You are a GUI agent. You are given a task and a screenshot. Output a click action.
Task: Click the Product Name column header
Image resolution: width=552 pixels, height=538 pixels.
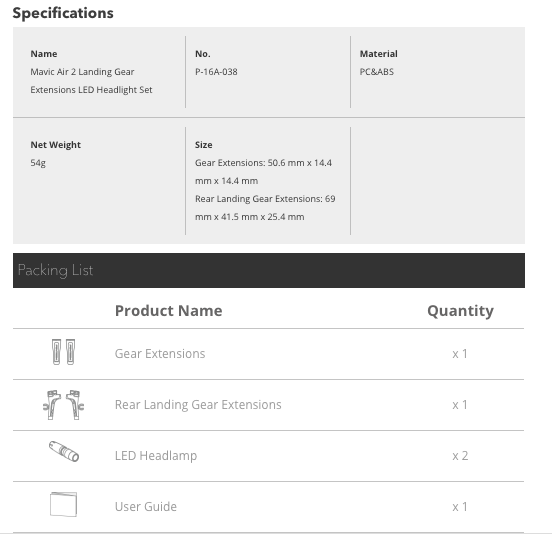[x=169, y=311]
